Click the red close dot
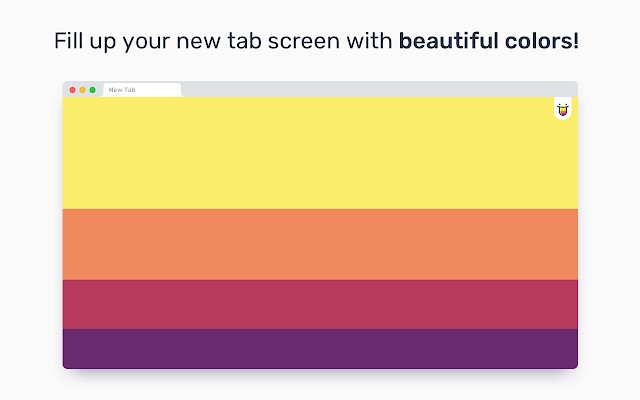 pos(73,90)
